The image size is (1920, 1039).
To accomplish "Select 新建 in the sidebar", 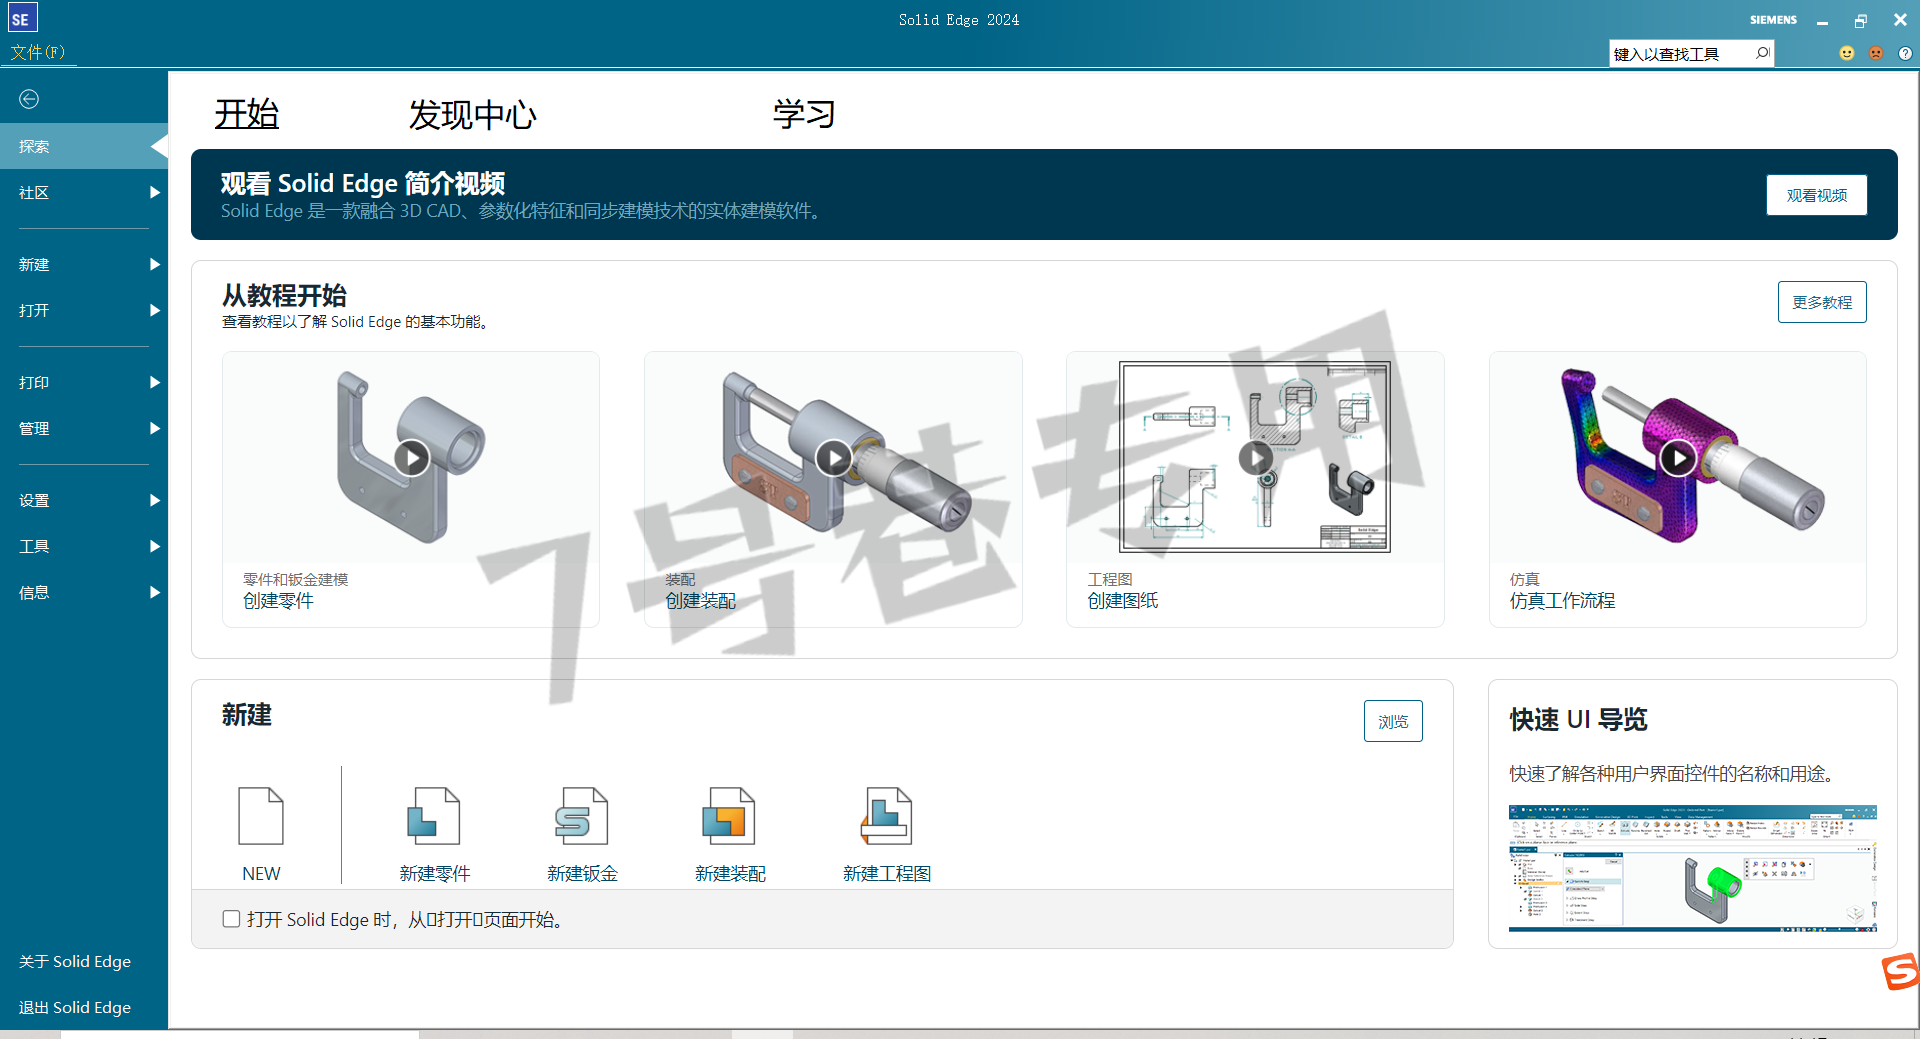I will [84, 264].
